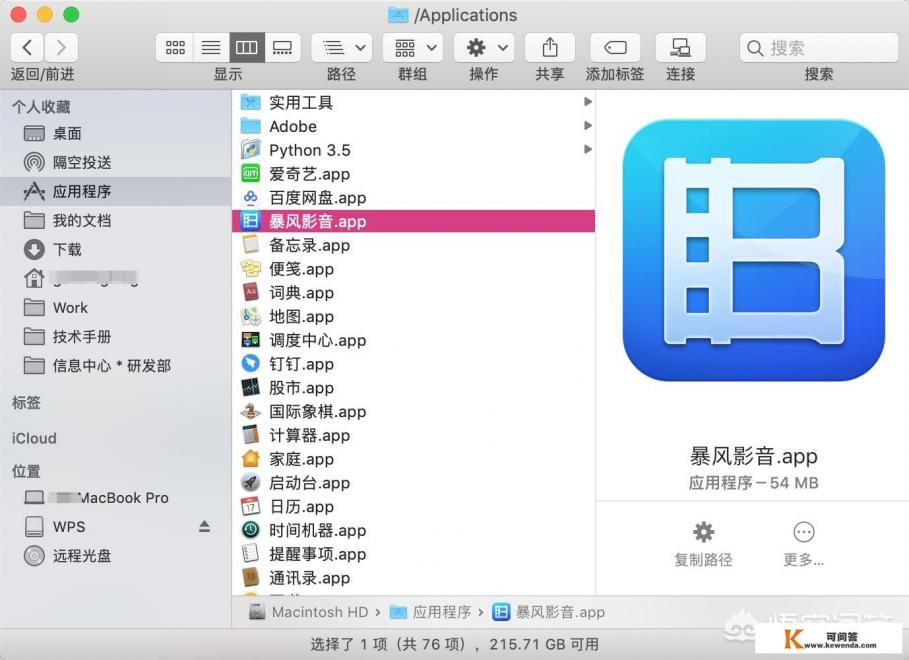
Task: Open the 群组 group-by dropdown
Action: (x=413, y=47)
